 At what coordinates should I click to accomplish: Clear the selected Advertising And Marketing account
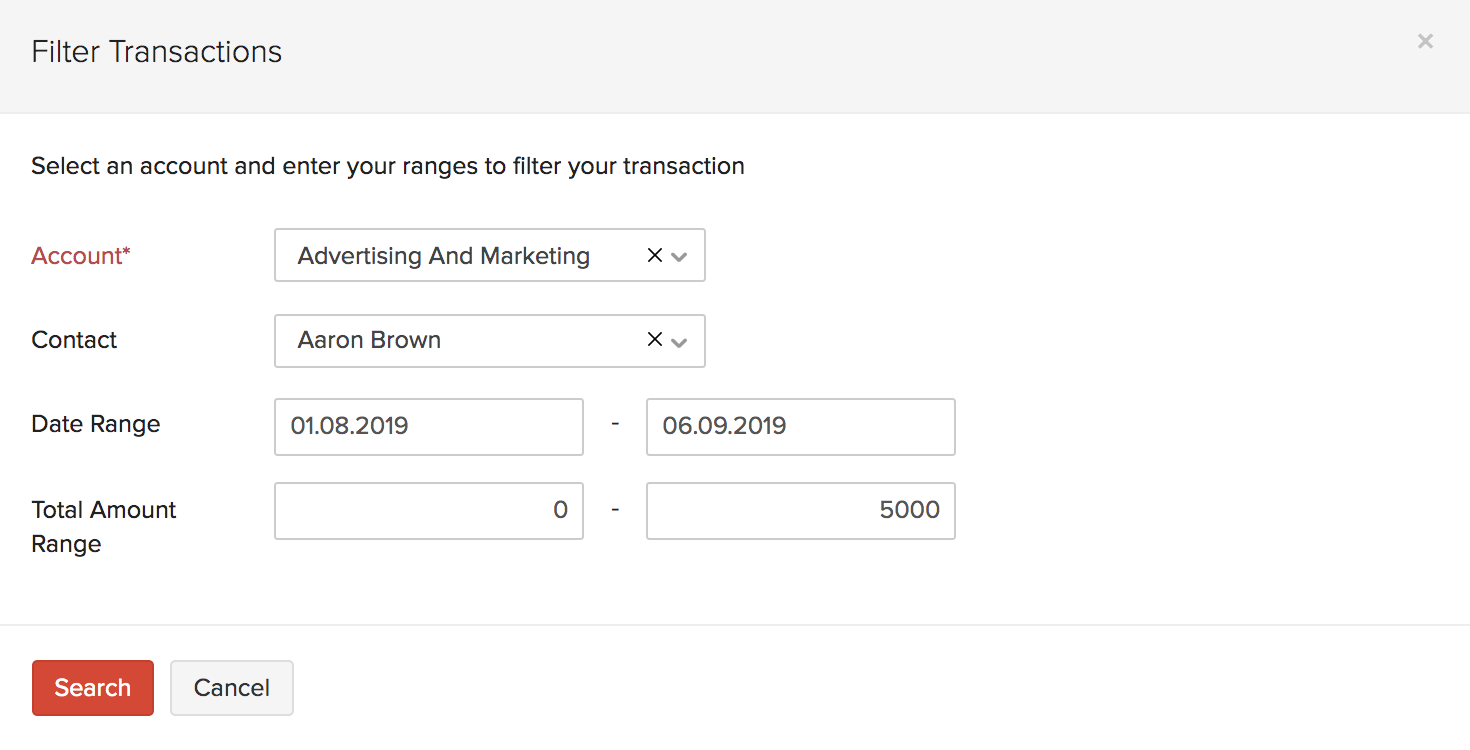point(653,255)
